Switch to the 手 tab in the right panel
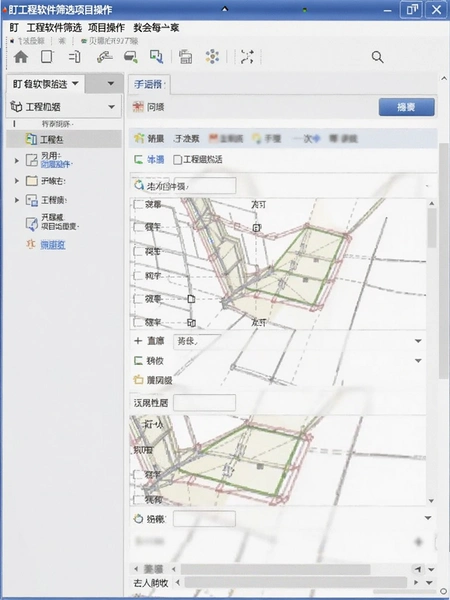 tap(149, 84)
